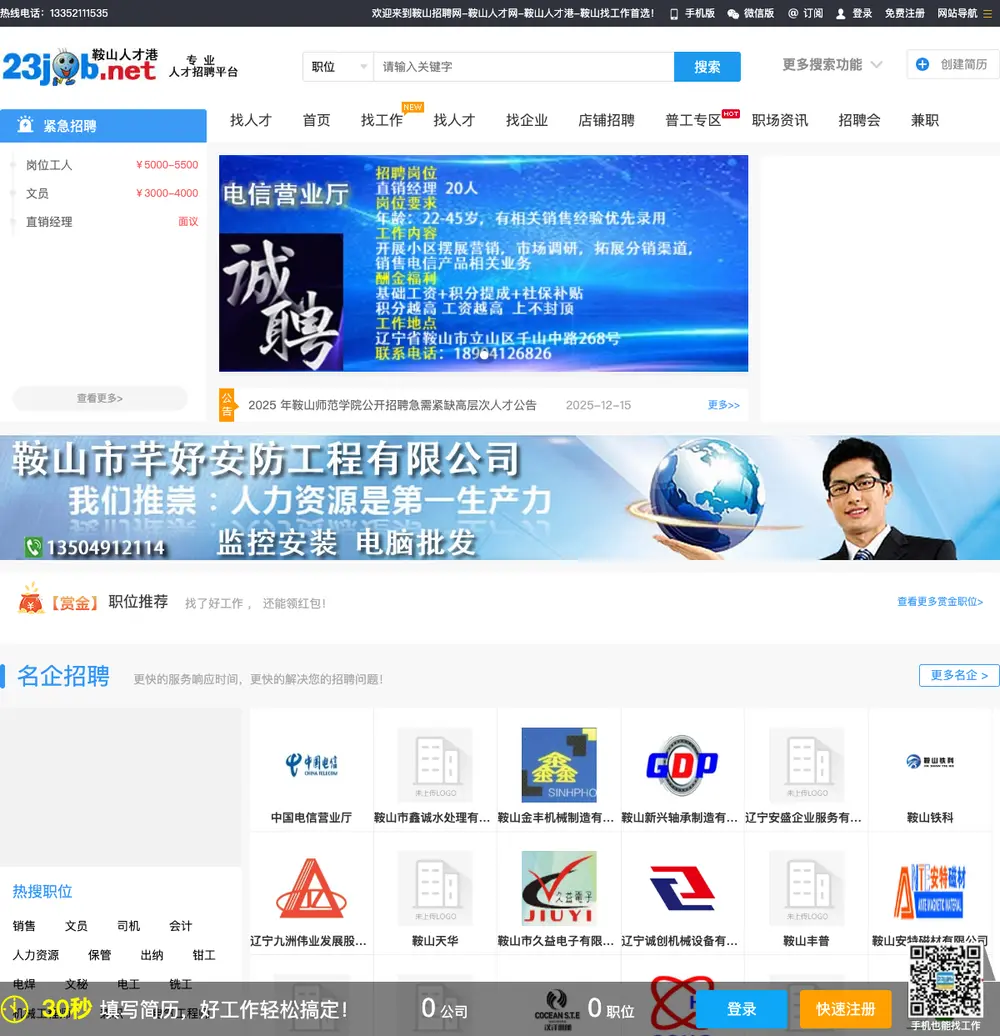Open the 职位 search type dropdown
The height and width of the screenshot is (1036, 1000).
pyautogui.click(x=338, y=67)
